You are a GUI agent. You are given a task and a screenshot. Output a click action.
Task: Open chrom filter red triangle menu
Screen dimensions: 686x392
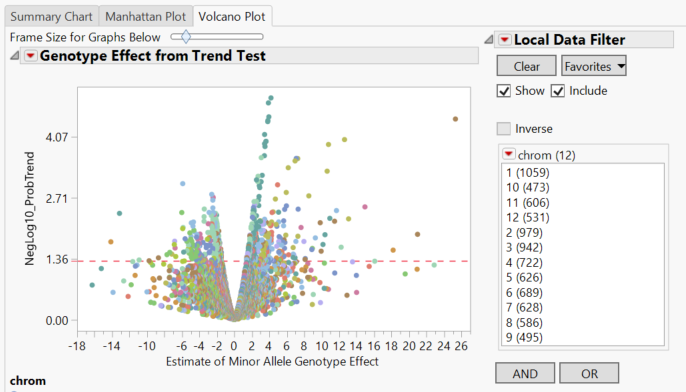tap(508, 154)
